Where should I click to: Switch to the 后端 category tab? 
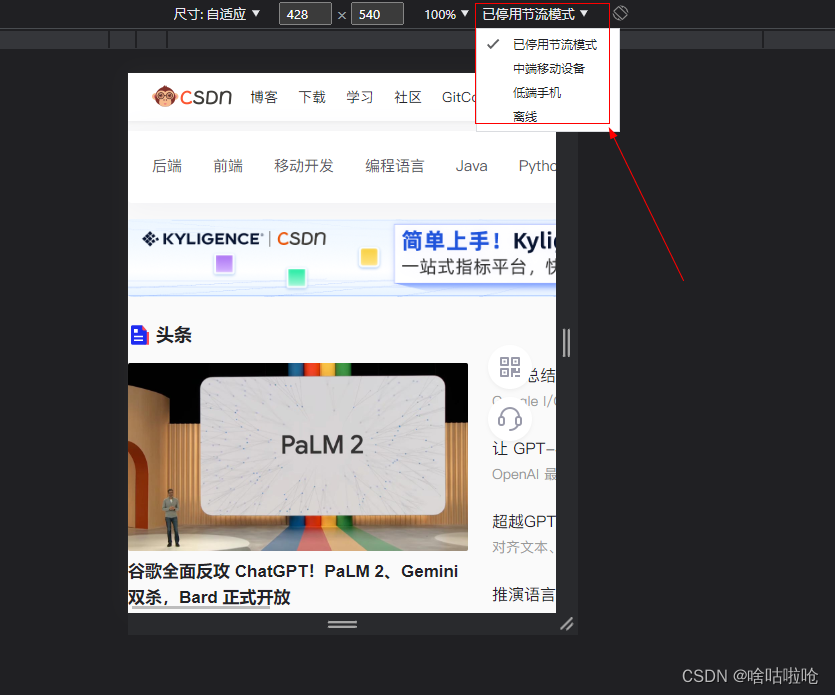tap(167, 166)
